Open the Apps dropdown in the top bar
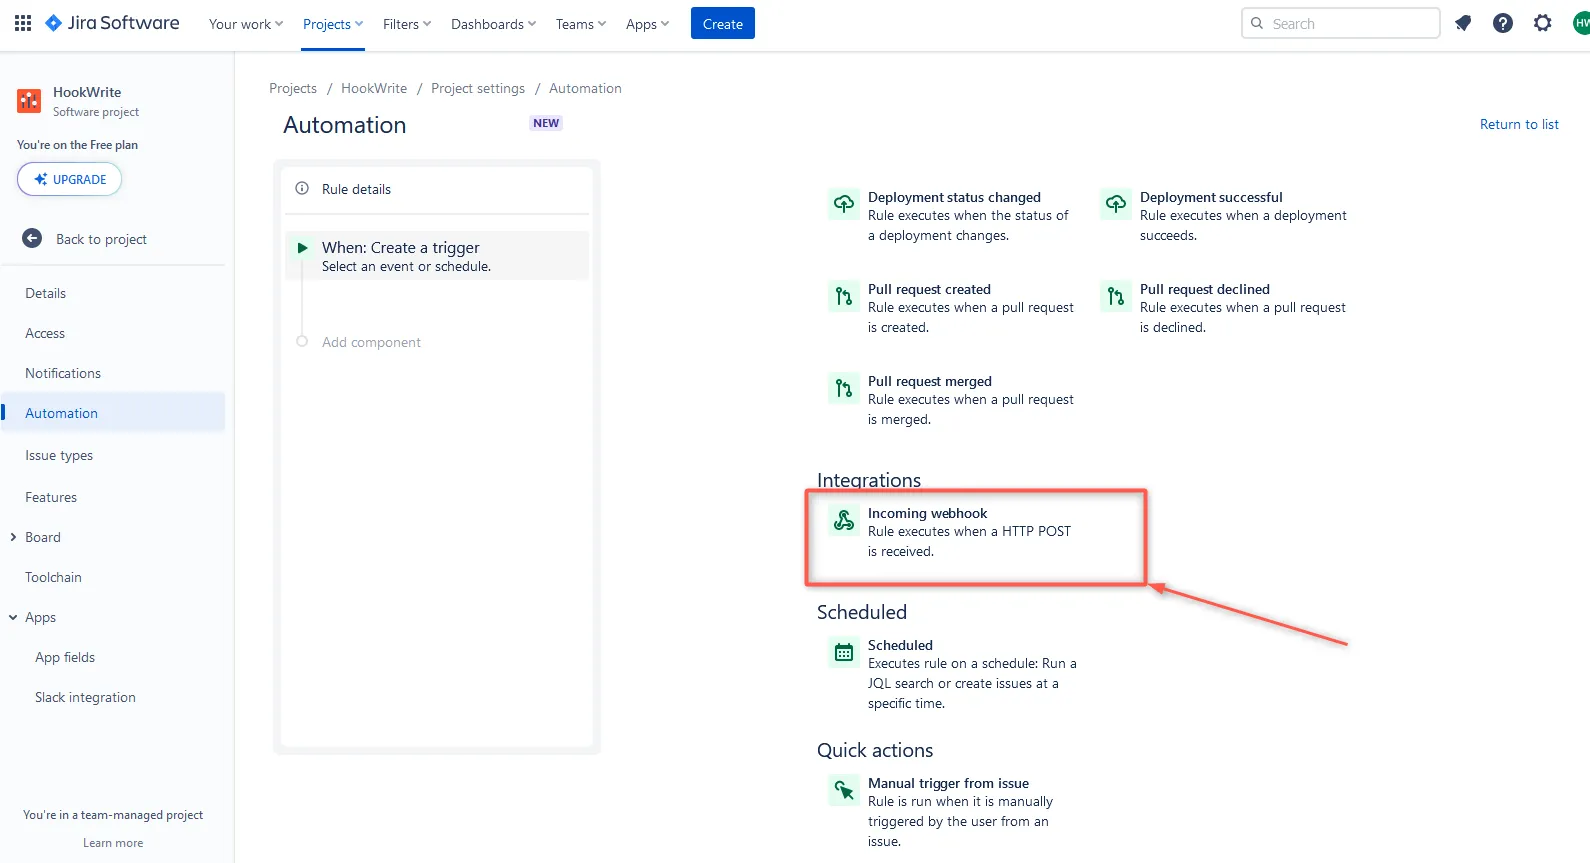This screenshot has height=863, width=1590. coord(647,24)
